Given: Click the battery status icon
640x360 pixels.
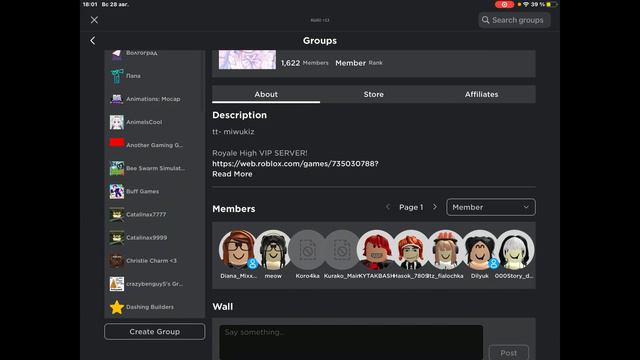Looking at the screenshot, I should (x=551, y=4).
